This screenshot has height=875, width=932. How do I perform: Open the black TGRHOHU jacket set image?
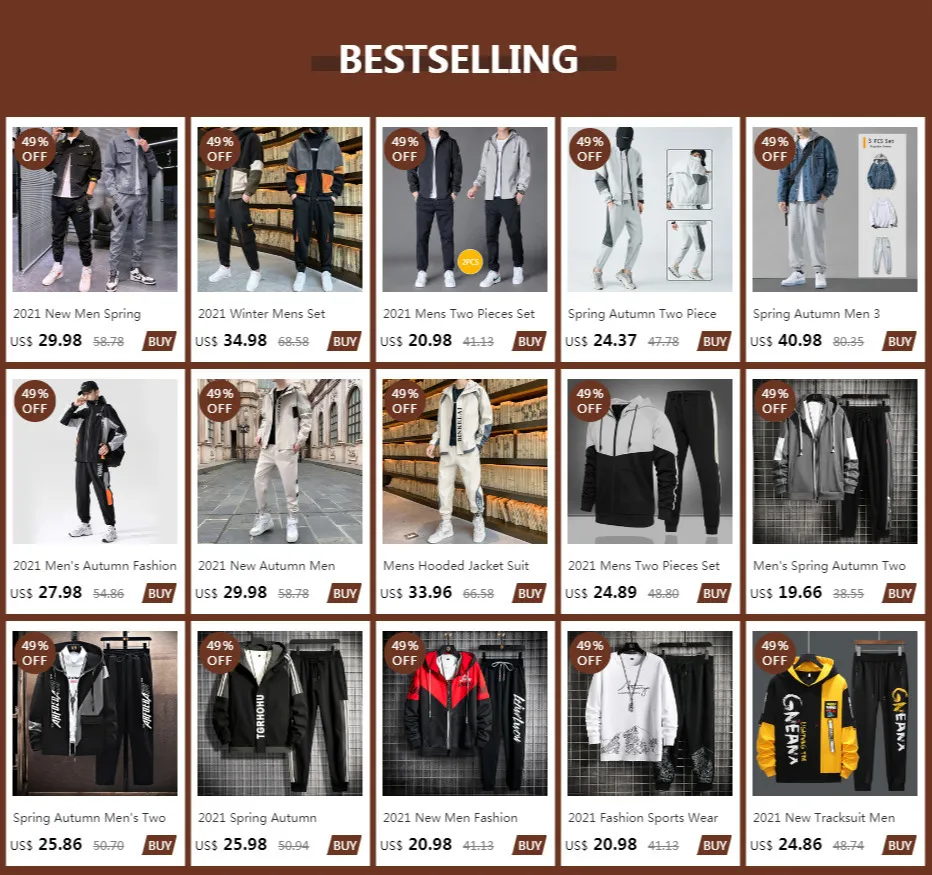tap(280, 713)
